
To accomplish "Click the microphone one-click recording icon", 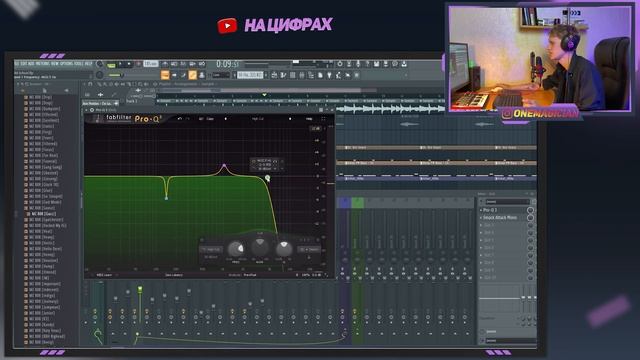I will tap(358, 64).
